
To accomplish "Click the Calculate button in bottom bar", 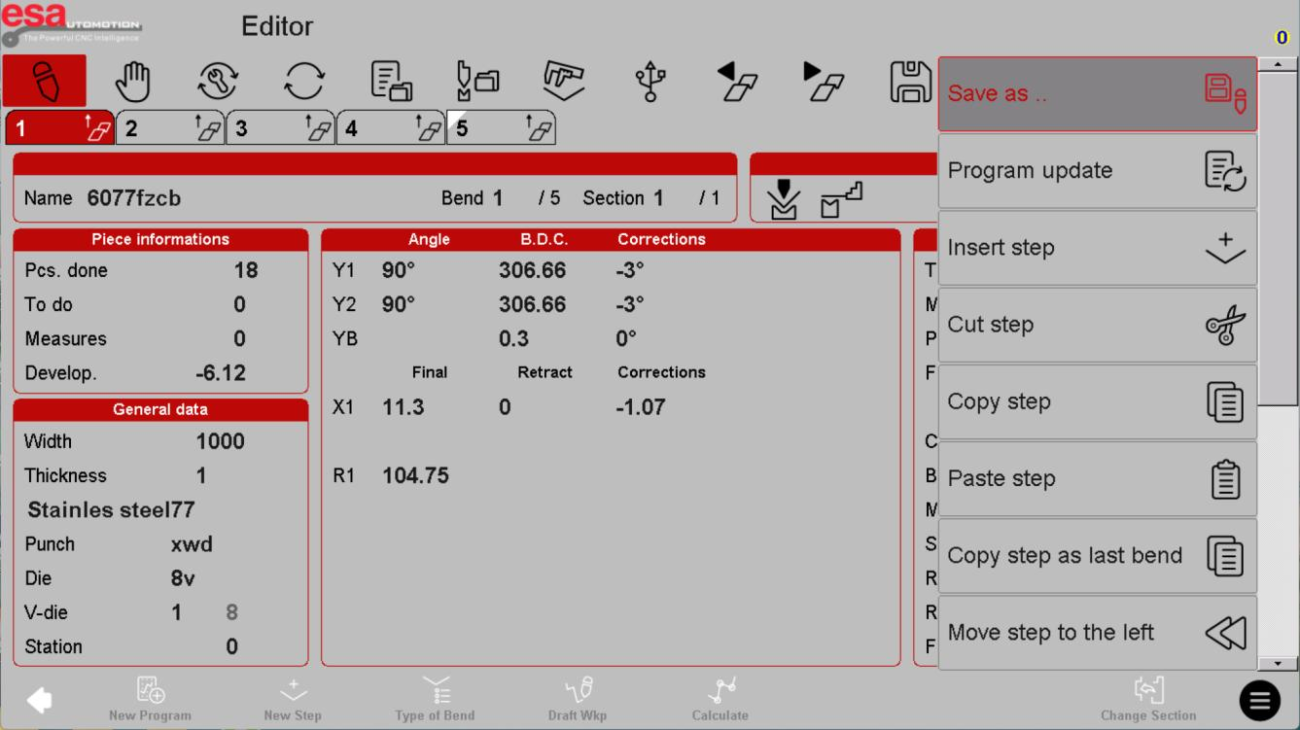I will pos(720,699).
